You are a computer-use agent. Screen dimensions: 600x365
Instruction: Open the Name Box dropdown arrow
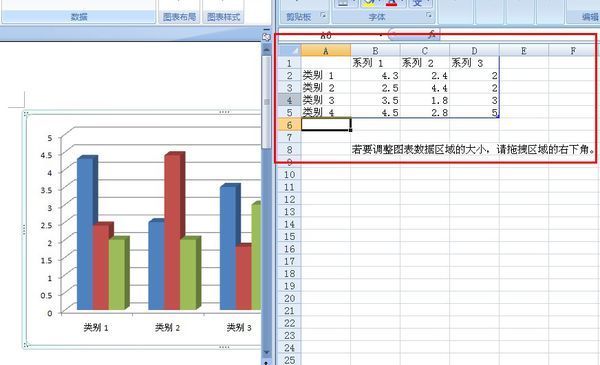tap(381, 35)
